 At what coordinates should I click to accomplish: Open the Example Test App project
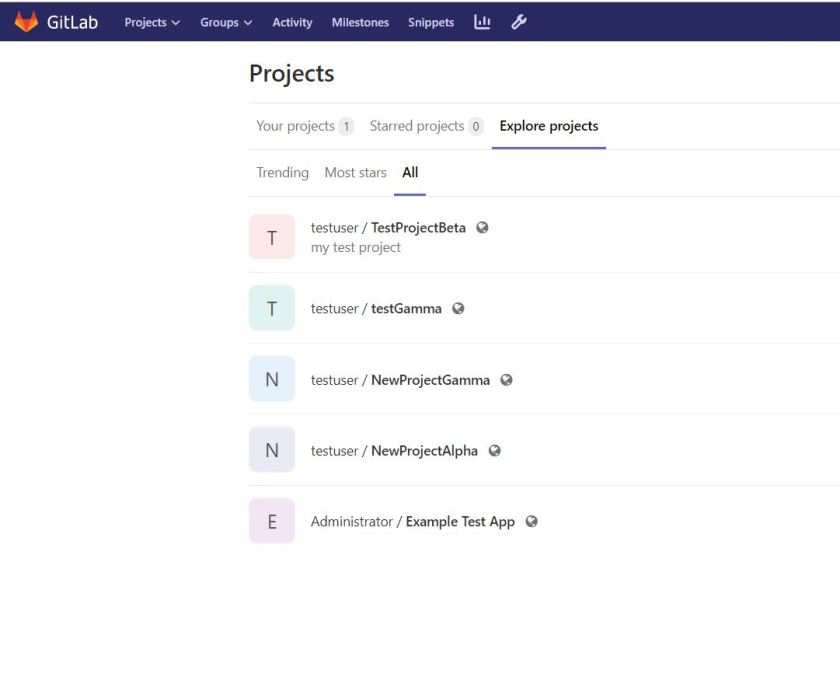click(460, 521)
